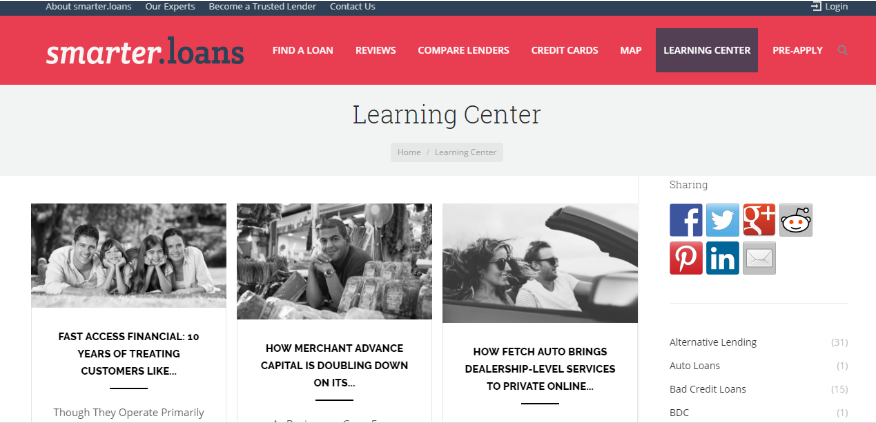
Task: Follow the Home breadcrumb link
Action: coord(409,152)
